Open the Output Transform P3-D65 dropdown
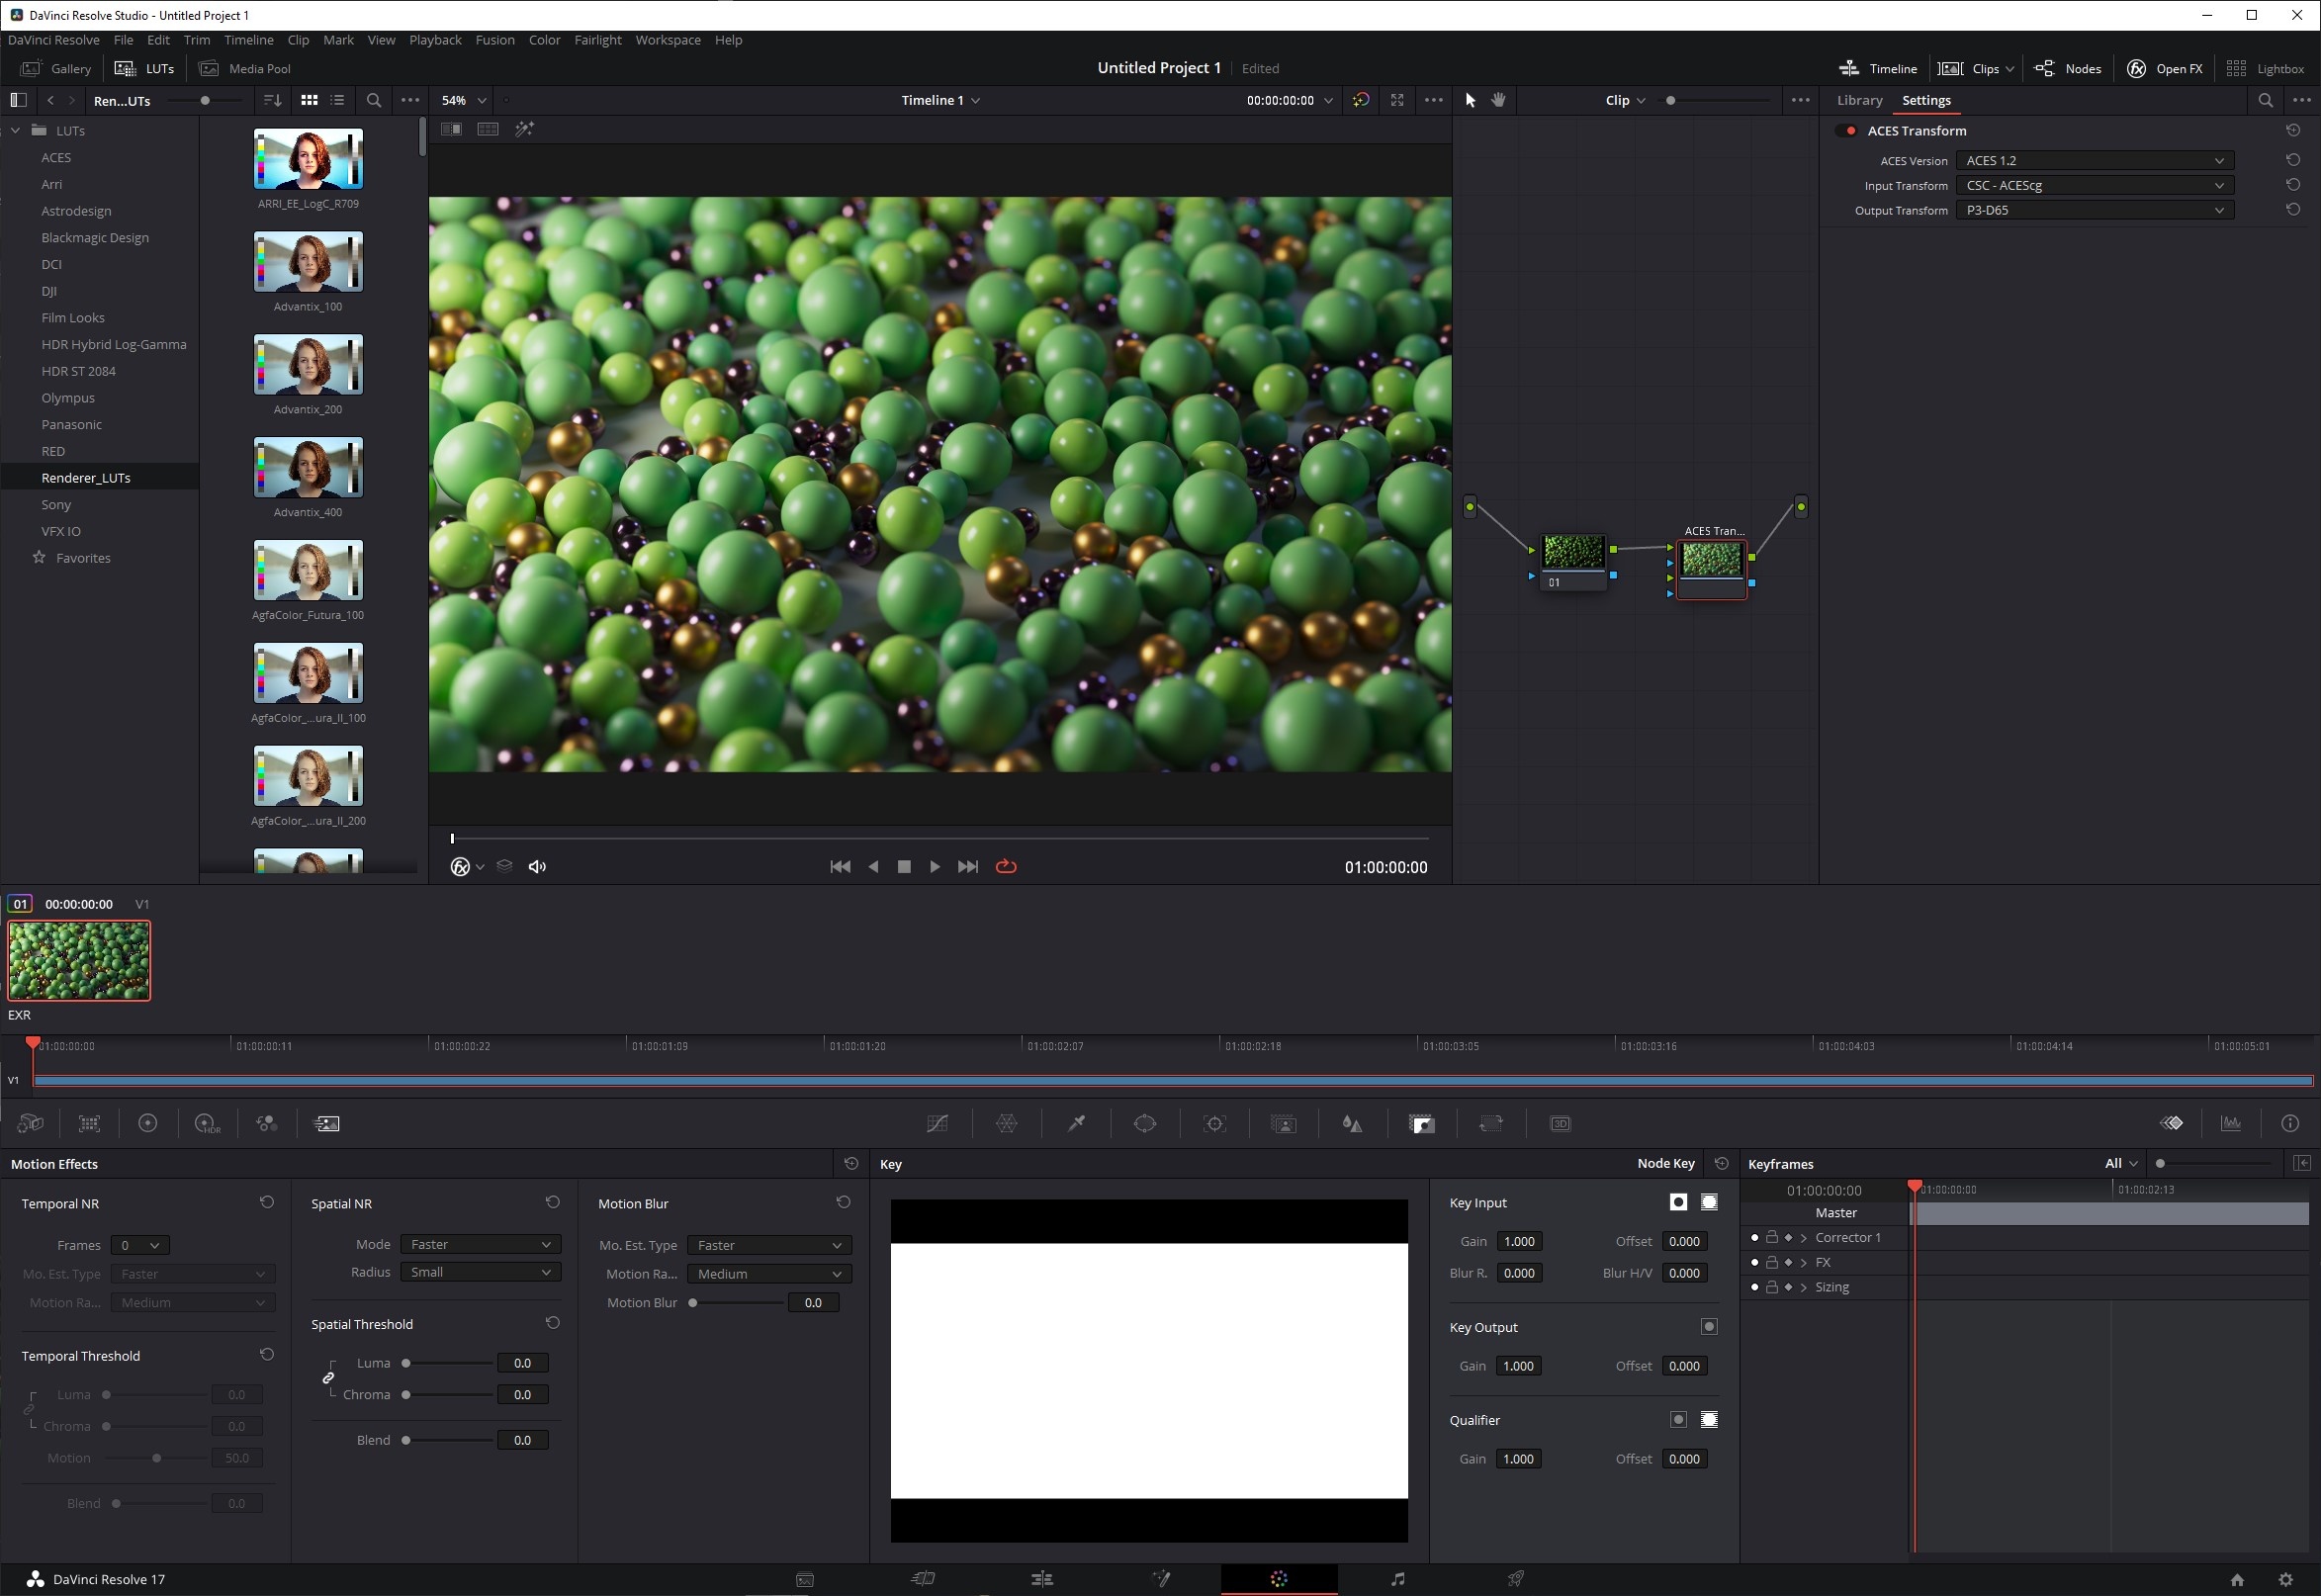 2094,210
